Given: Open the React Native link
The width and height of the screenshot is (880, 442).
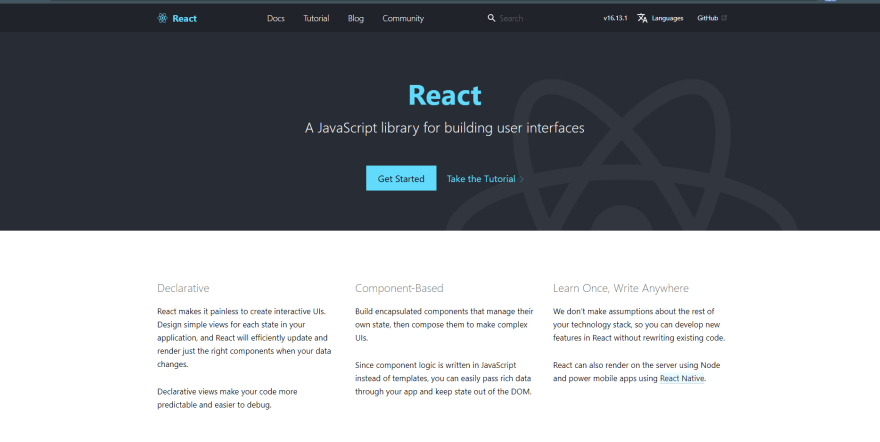Looking at the screenshot, I should 682,379.
